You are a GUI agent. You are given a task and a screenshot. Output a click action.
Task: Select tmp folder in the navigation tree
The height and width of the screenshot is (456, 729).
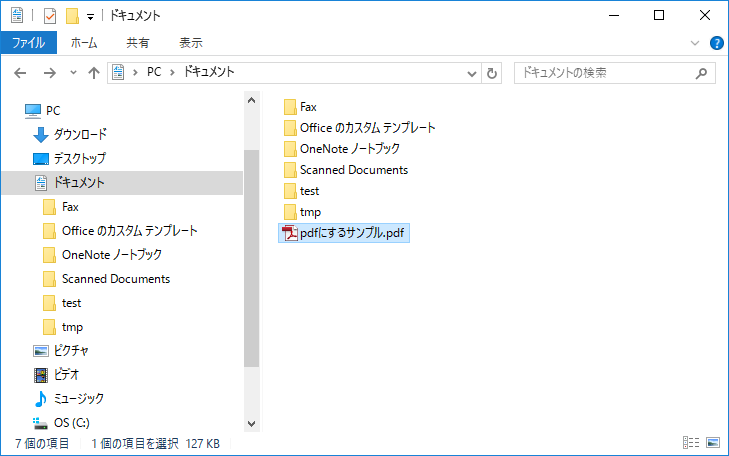tap(72, 327)
